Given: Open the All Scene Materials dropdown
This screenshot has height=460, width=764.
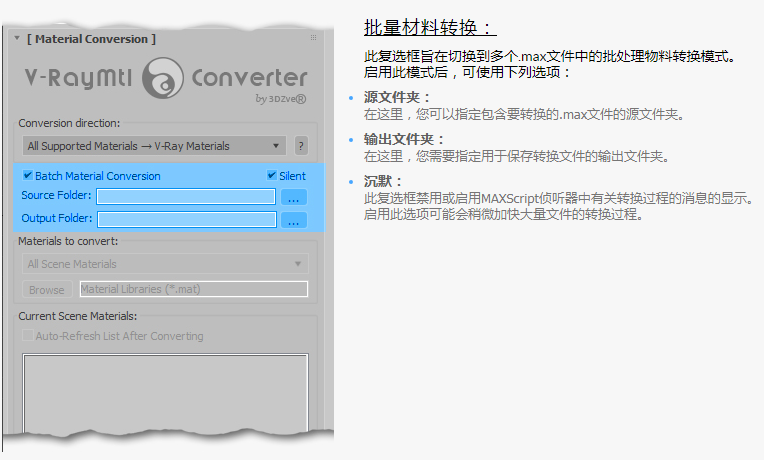Looking at the screenshot, I should pyautogui.click(x=165, y=264).
